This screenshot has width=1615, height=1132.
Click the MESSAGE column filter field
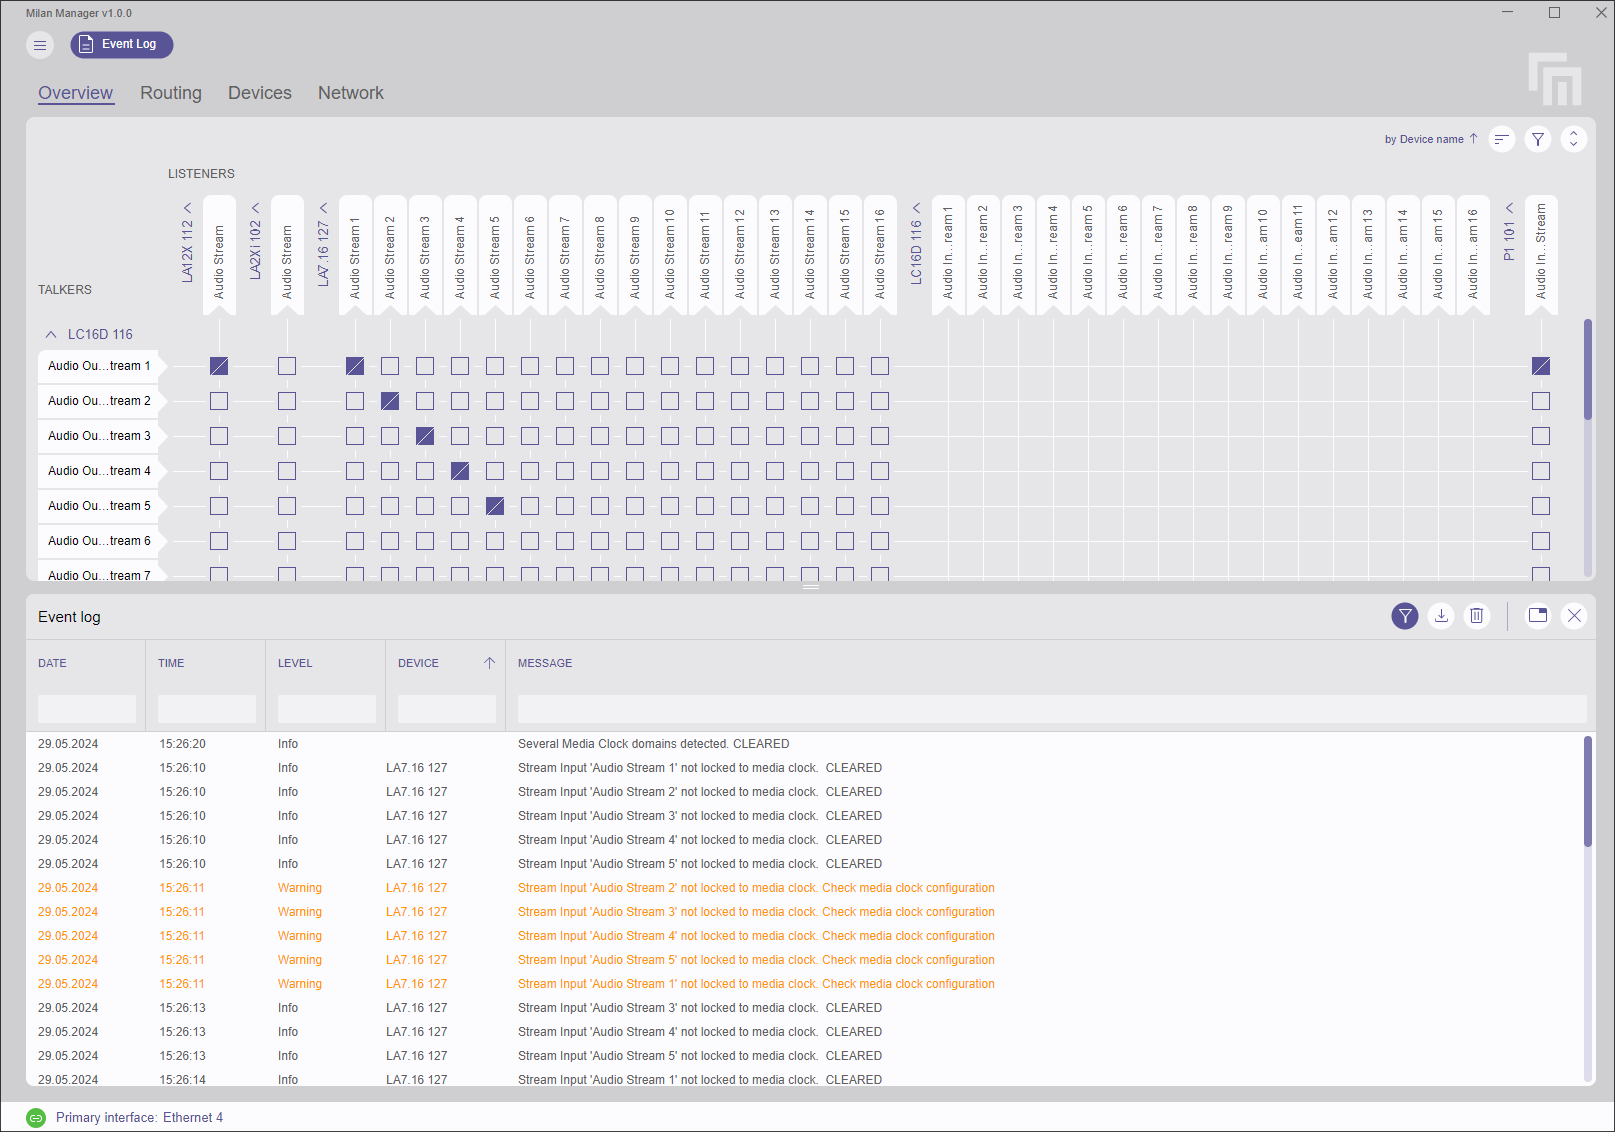[1051, 709]
